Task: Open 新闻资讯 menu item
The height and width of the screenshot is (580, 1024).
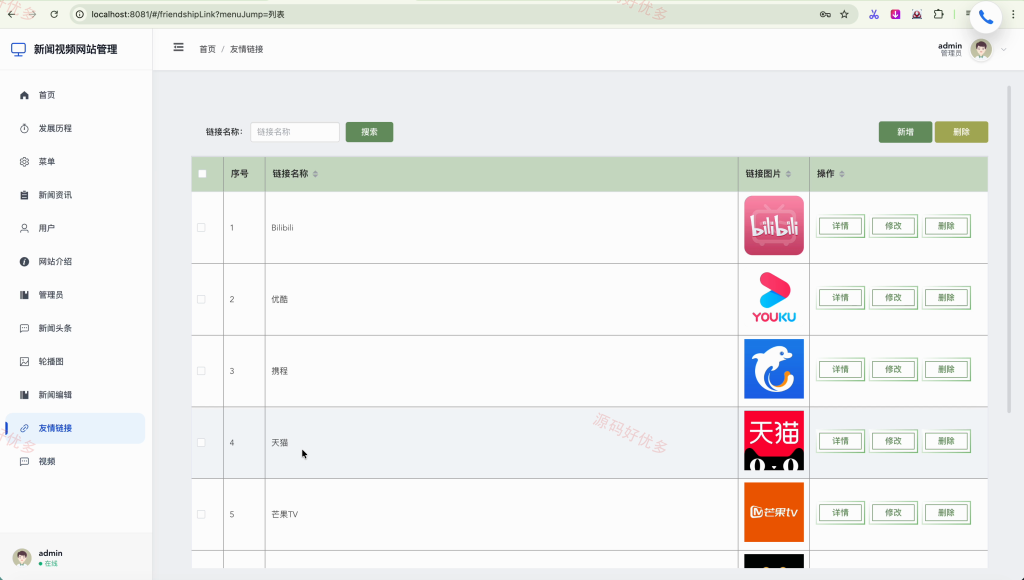Action: tap(76, 195)
